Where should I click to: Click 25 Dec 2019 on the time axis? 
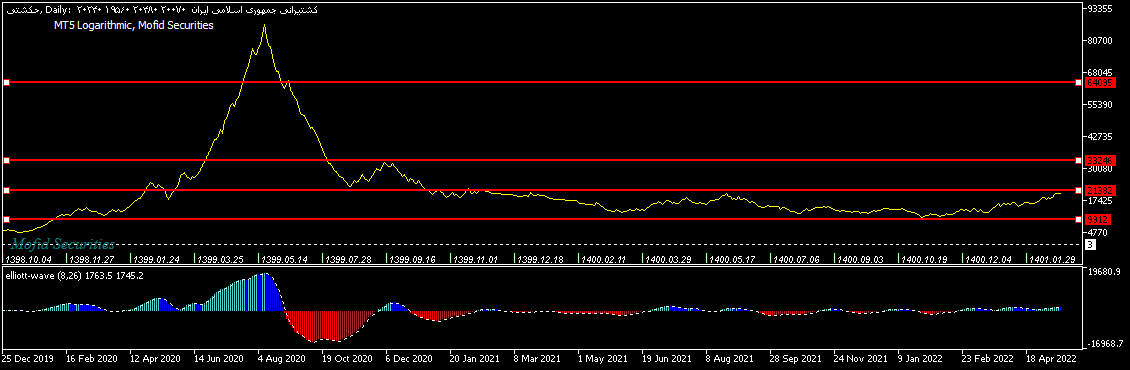27,357
